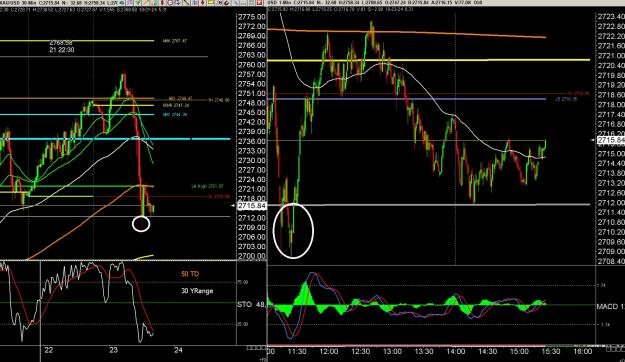This screenshot has height=362, width=625.
Task: Click the 2712.00 right price axis label
Action: click(x=611, y=203)
